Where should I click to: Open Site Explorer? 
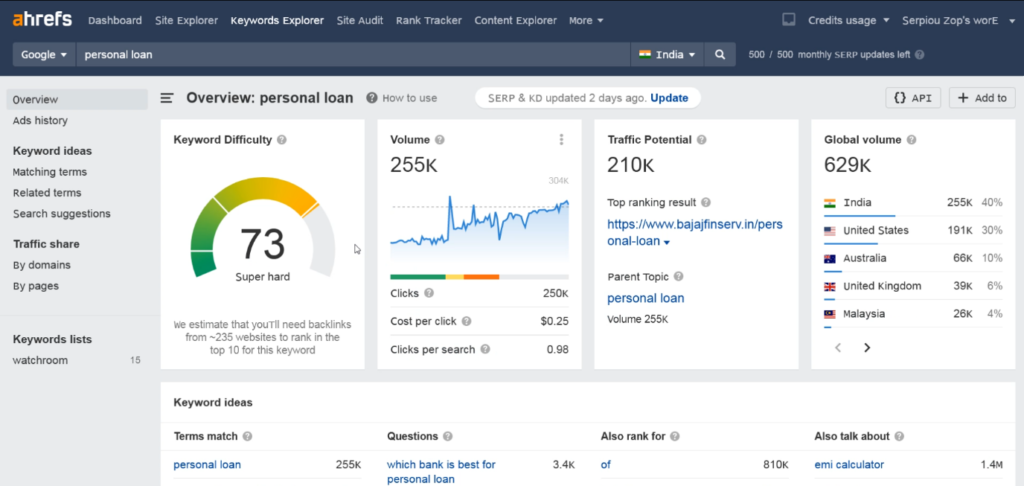(x=186, y=20)
